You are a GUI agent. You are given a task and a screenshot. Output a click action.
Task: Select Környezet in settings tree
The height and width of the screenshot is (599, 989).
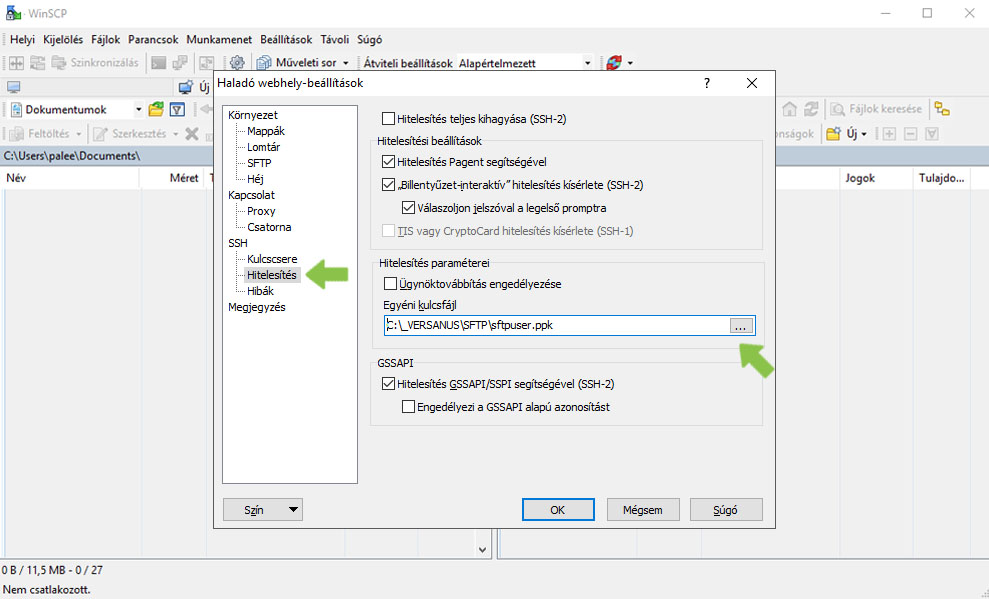(253, 115)
